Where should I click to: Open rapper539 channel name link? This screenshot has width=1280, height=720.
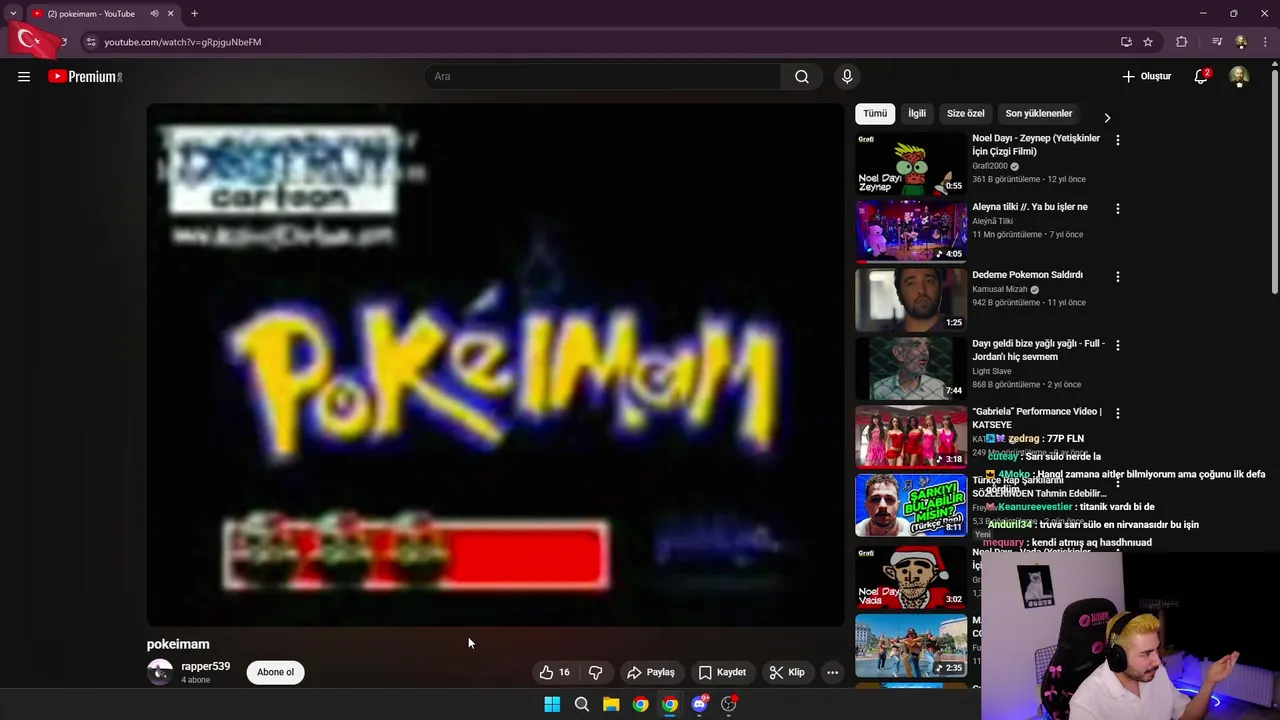tap(205, 666)
